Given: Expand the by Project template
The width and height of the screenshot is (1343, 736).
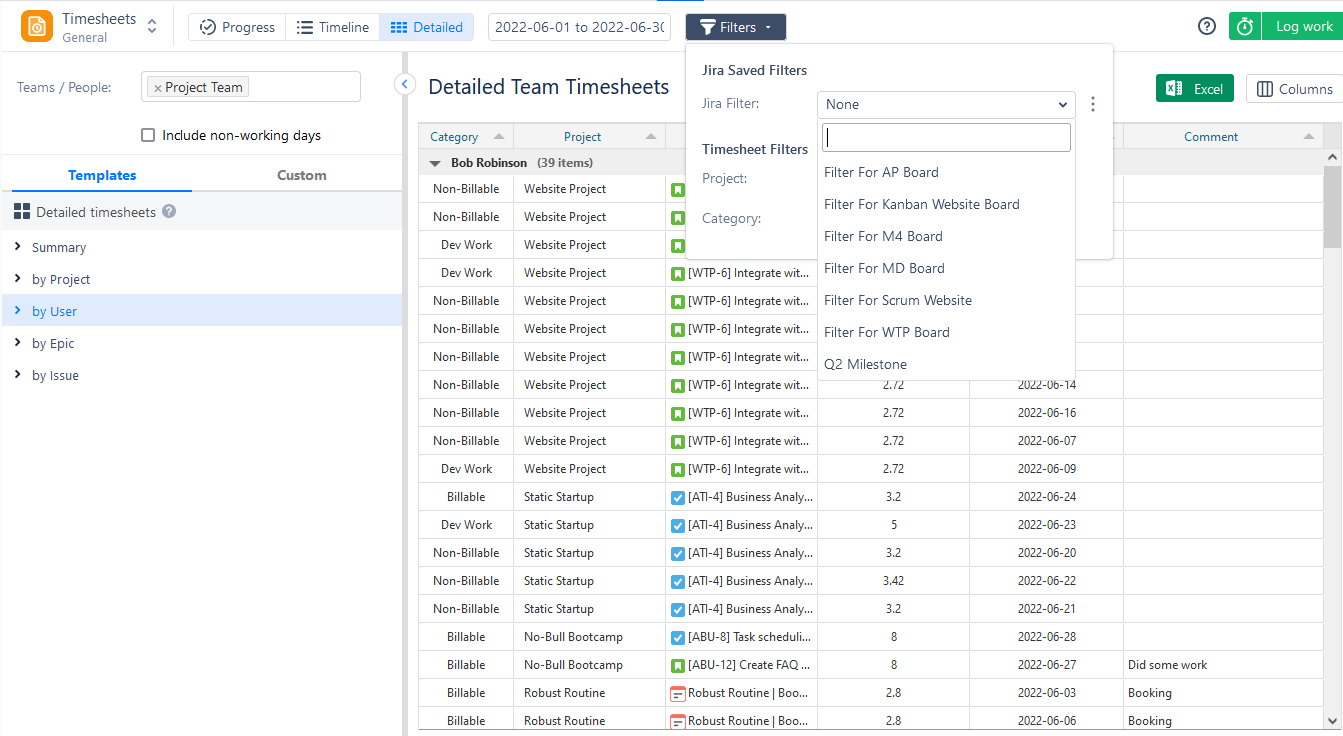Looking at the screenshot, I should point(18,279).
